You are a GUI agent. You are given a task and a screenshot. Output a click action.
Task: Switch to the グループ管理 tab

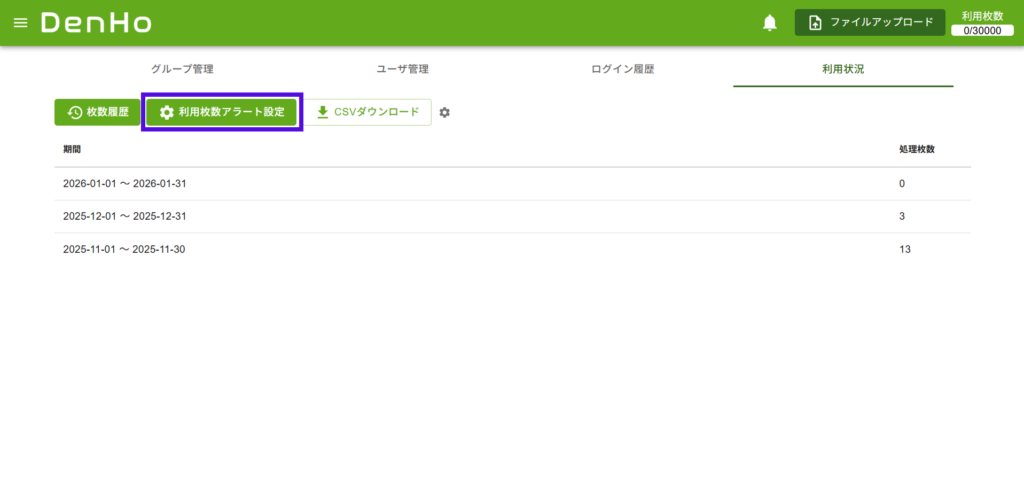tap(182, 69)
